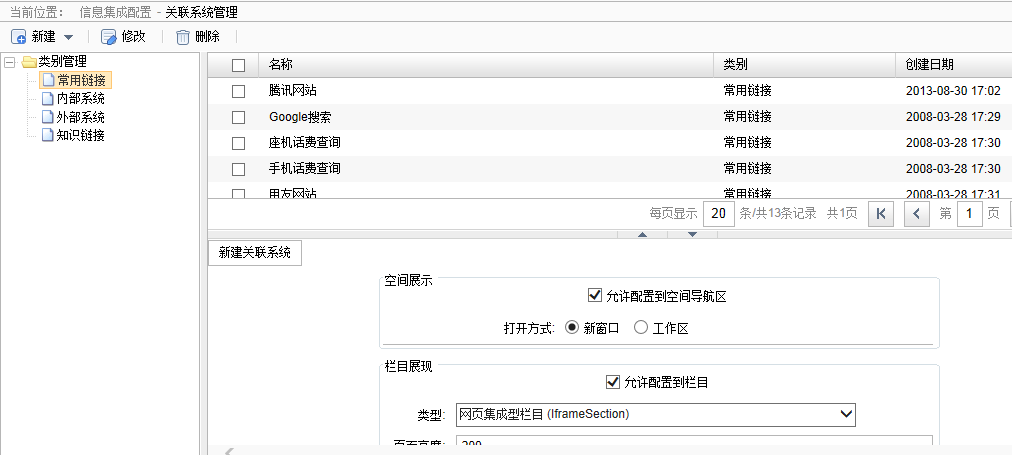
Task: Click 信息集成配置 in the breadcrumb
Action: pos(116,12)
